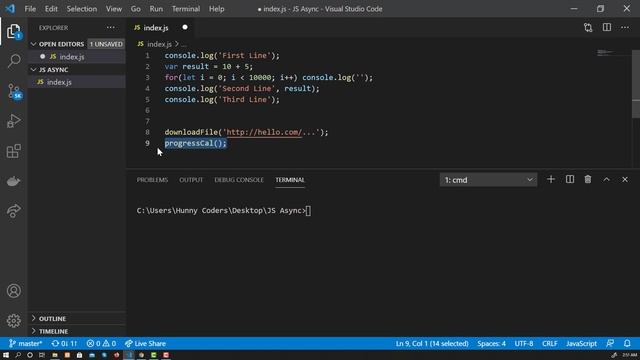Open the Docker view
This screenshot has height=360, width=640.
[13, 181]
